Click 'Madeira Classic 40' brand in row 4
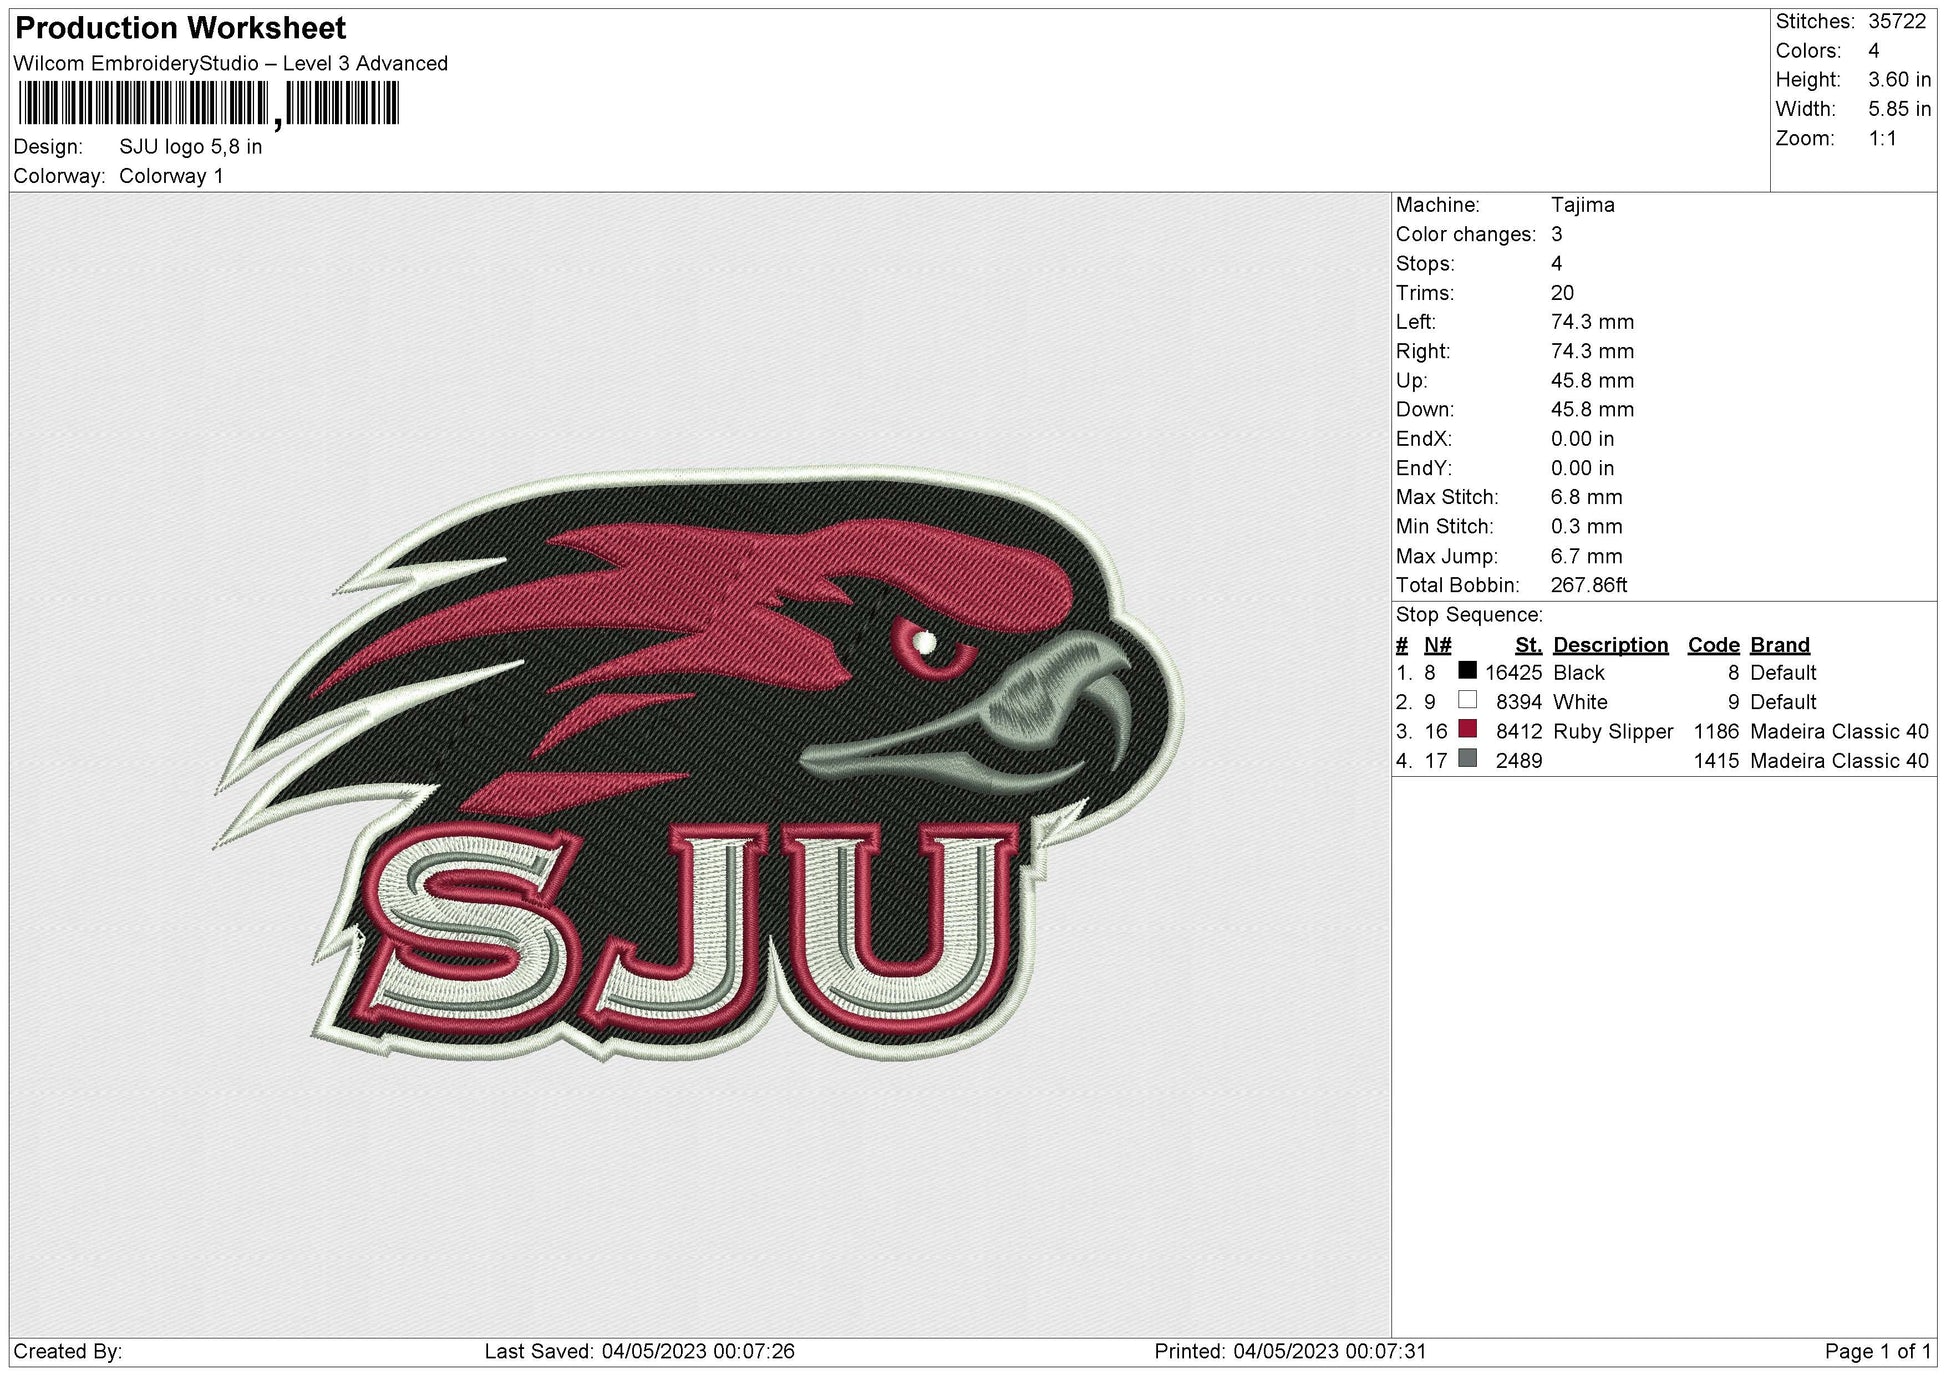 [1840, 761]
